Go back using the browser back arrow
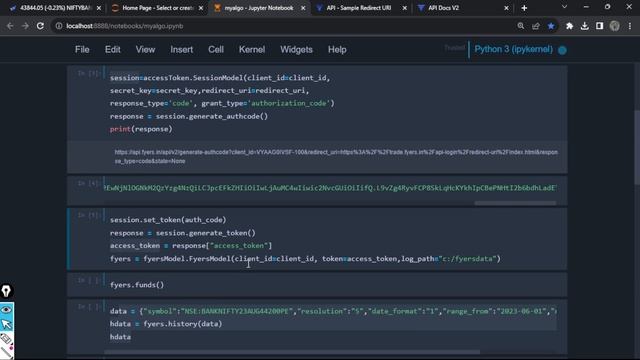 (10, 26)
